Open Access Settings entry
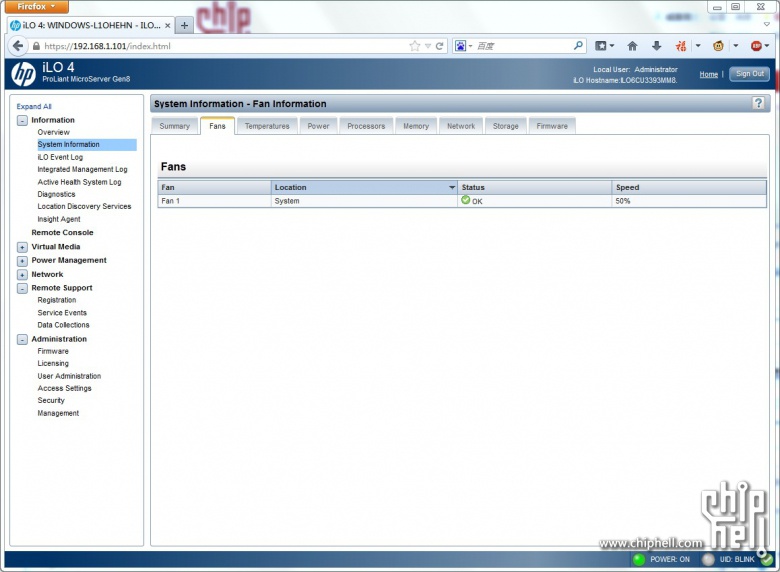 tap(65, 388)
